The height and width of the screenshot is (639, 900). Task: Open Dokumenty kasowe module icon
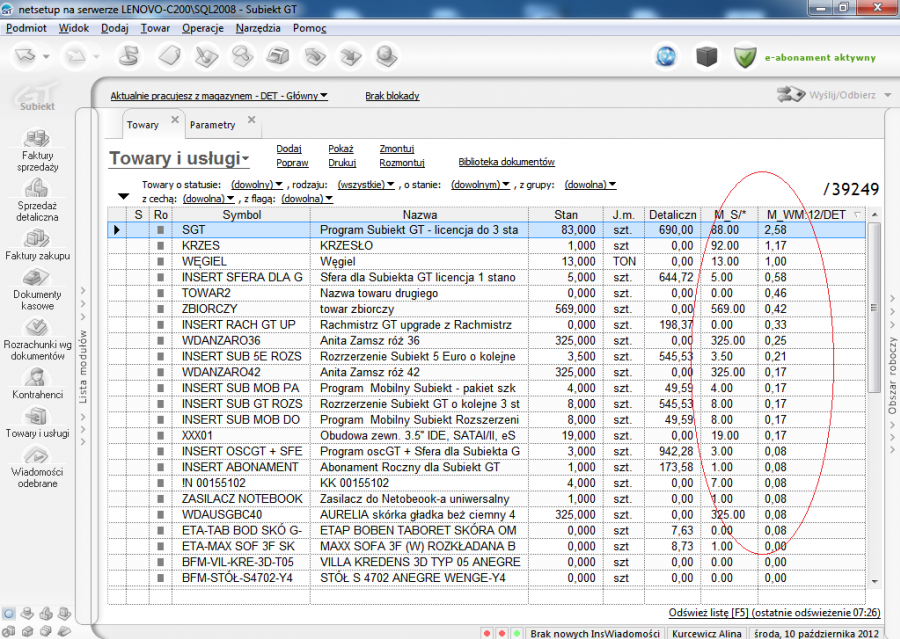(x=37, y=277)
